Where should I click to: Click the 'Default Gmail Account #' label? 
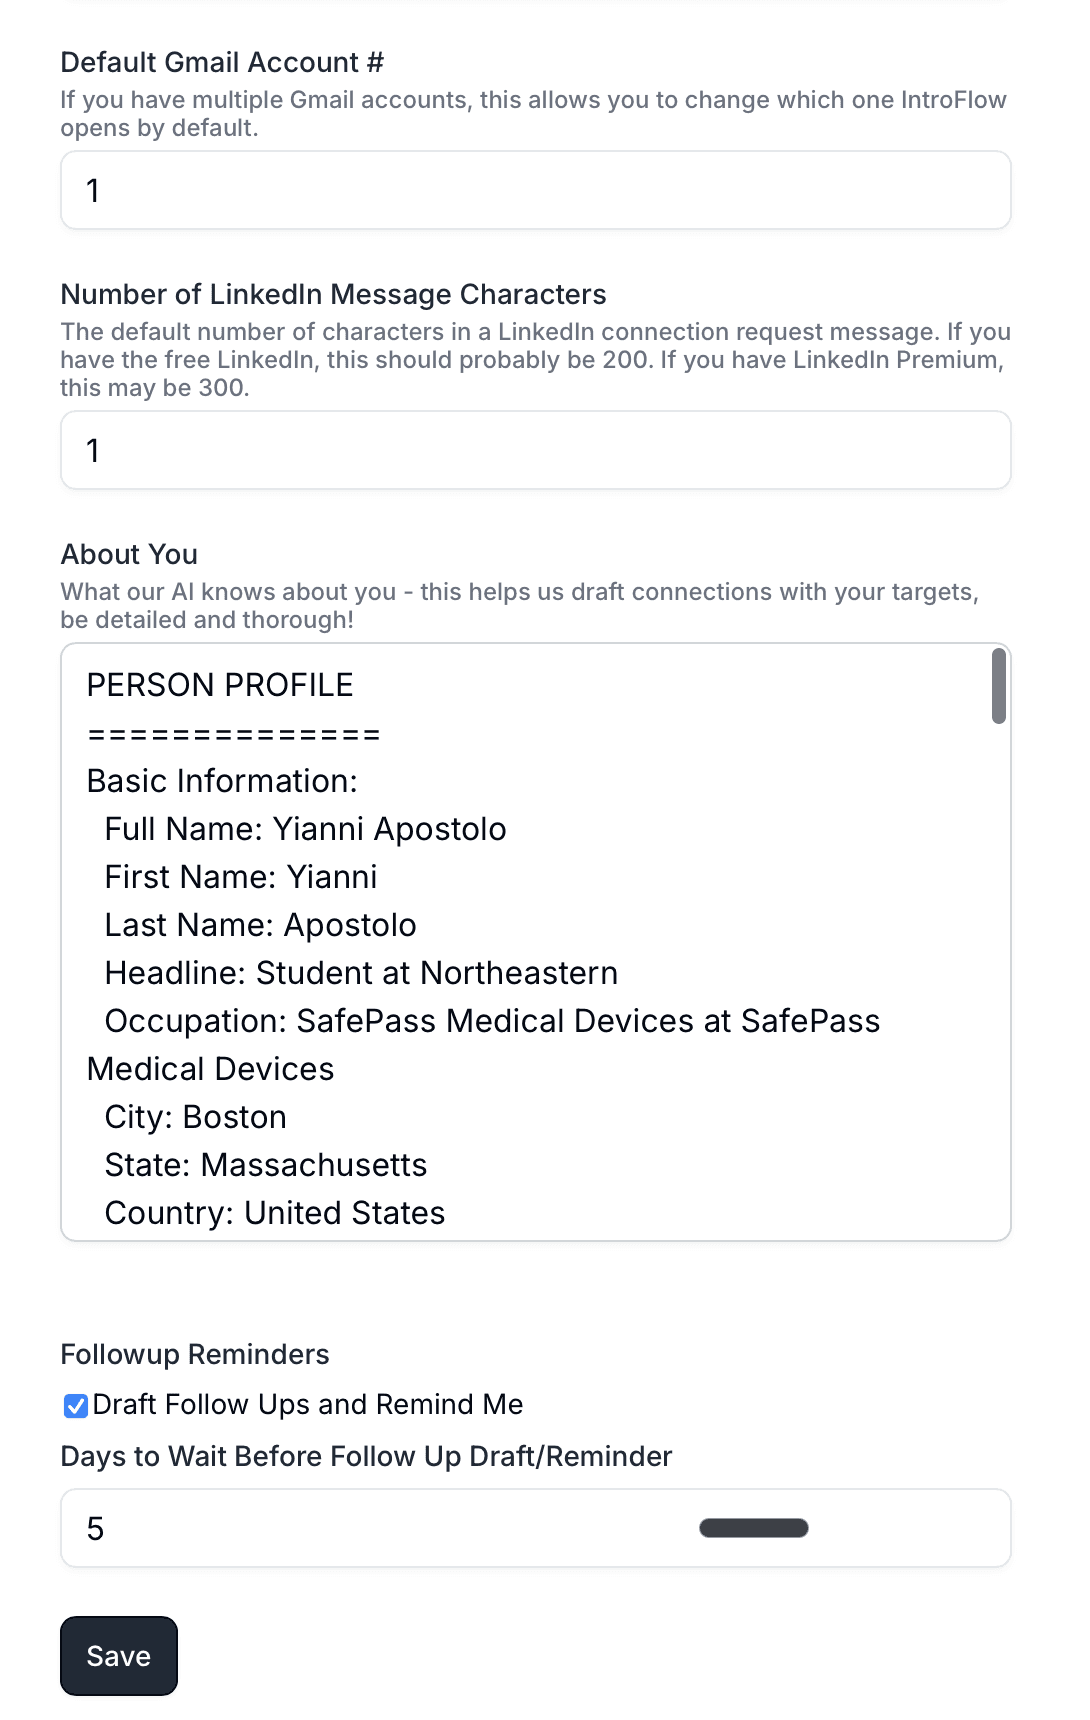222,62
